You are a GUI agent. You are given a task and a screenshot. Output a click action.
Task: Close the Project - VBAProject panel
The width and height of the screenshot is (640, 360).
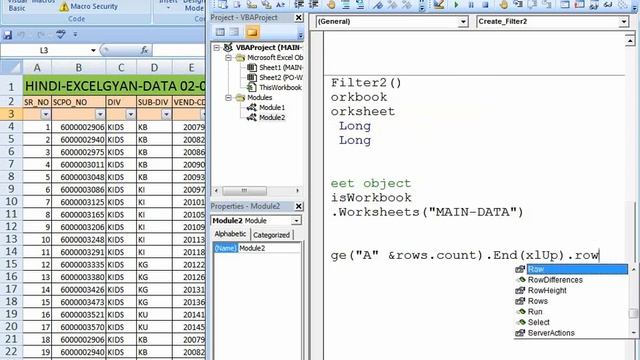[x=298, y=18]
